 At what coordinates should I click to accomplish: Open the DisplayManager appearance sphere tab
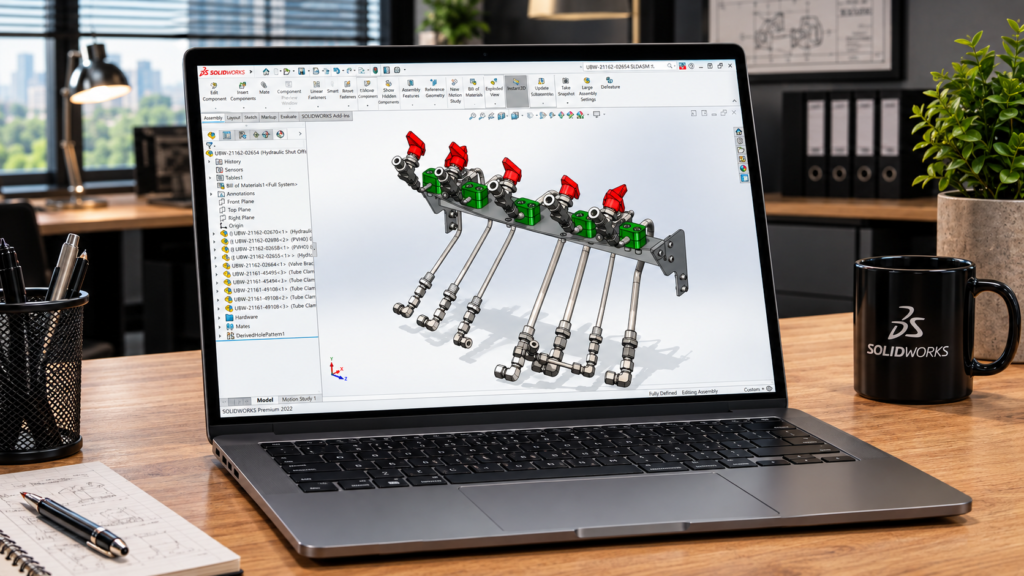click(280, 134)
